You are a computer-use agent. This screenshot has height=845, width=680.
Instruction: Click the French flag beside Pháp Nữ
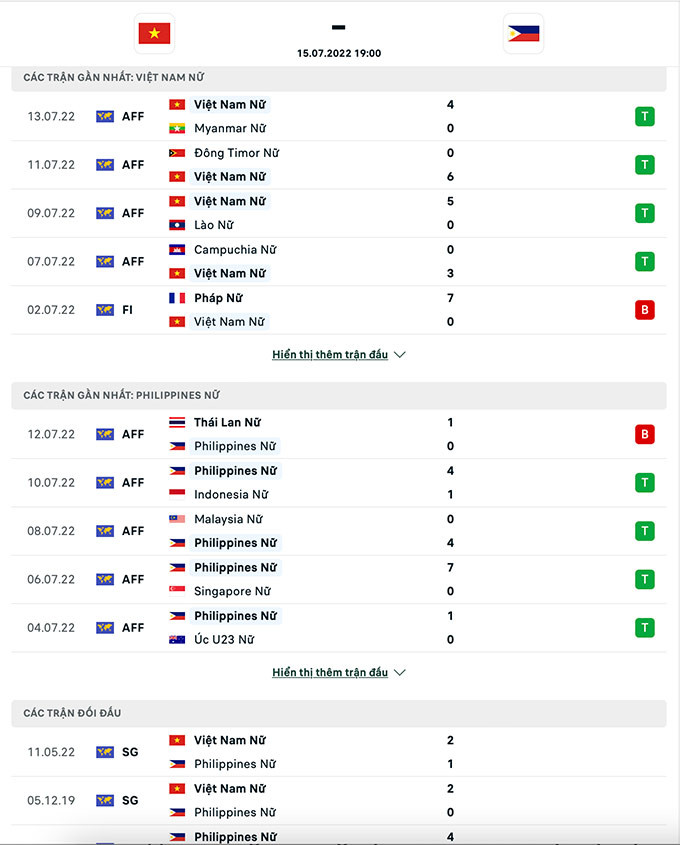click(177, 298)
